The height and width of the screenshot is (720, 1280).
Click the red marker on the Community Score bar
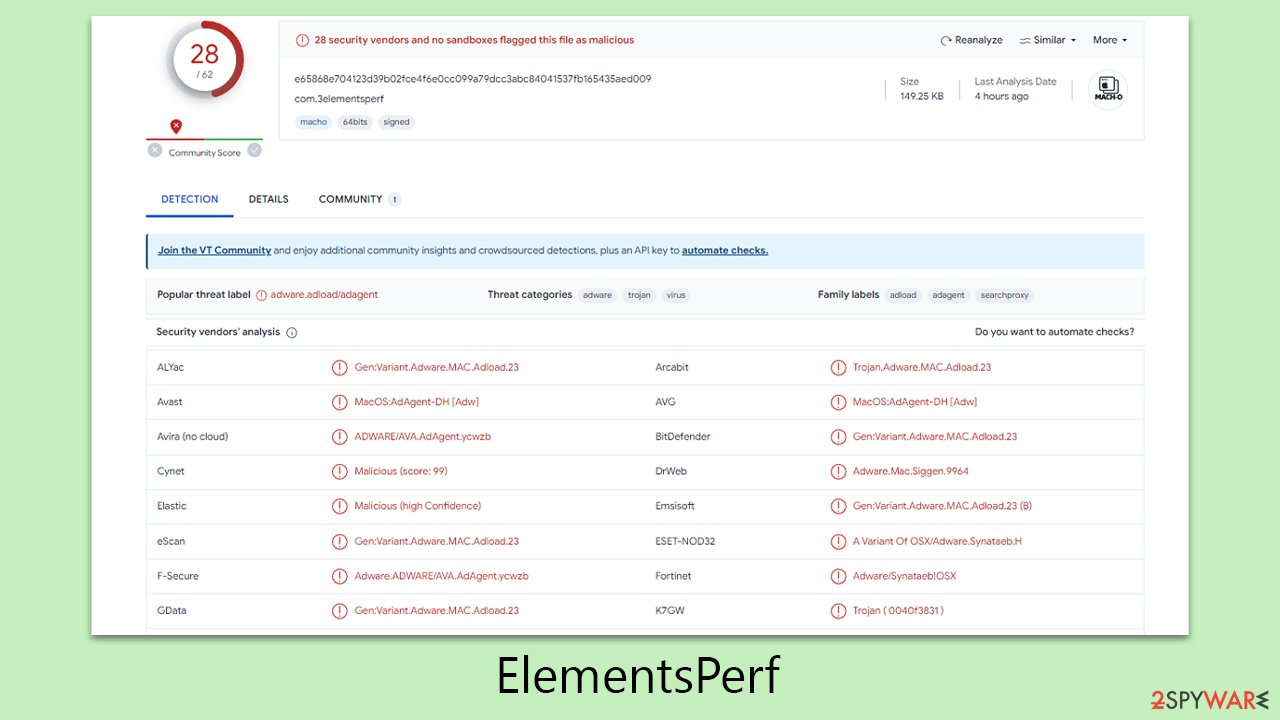click(176, 126)
